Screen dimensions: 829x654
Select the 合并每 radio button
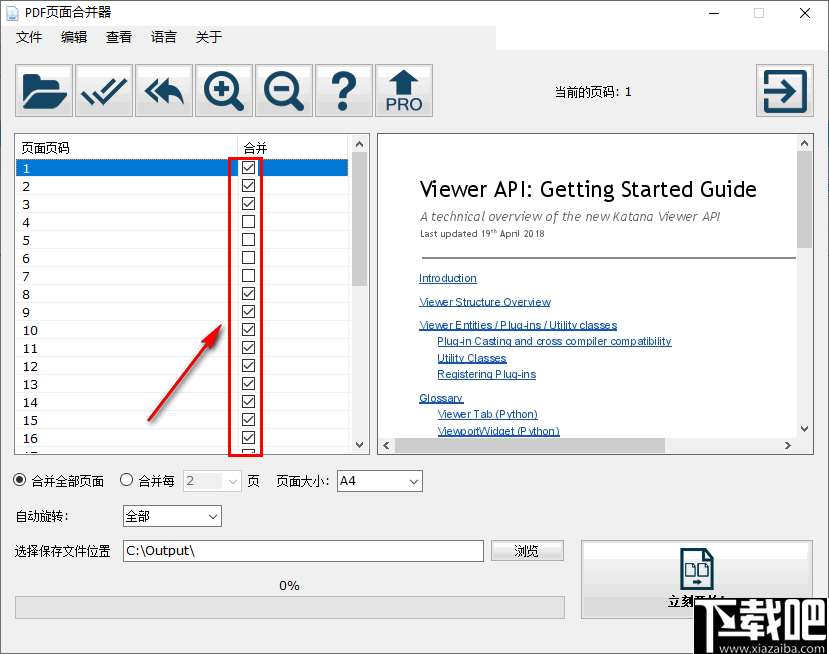(x=126, y=480)
